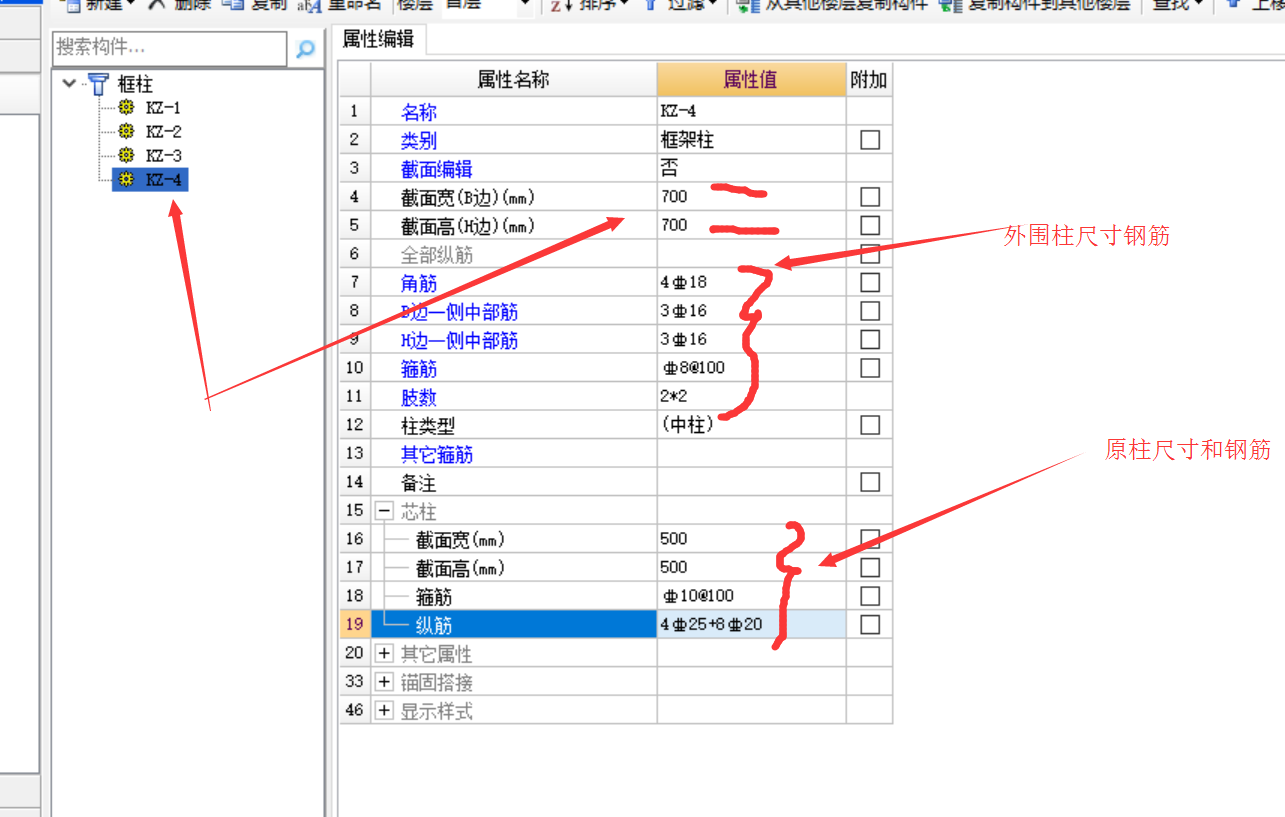Toggle the 箍筋 row 10 checkbox
The height and width of the screenshot is (817, 1285).
click(x=870, y=368)
